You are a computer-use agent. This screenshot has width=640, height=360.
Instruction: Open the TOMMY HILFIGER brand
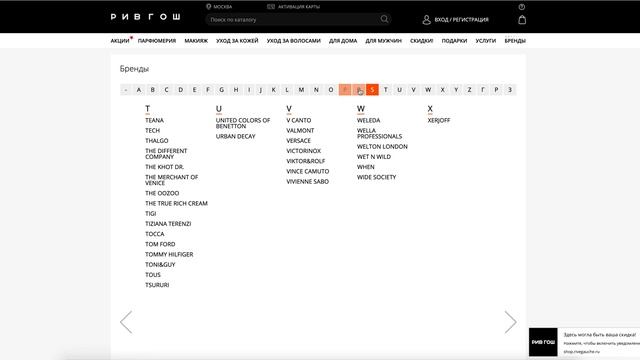click(169, 255)
